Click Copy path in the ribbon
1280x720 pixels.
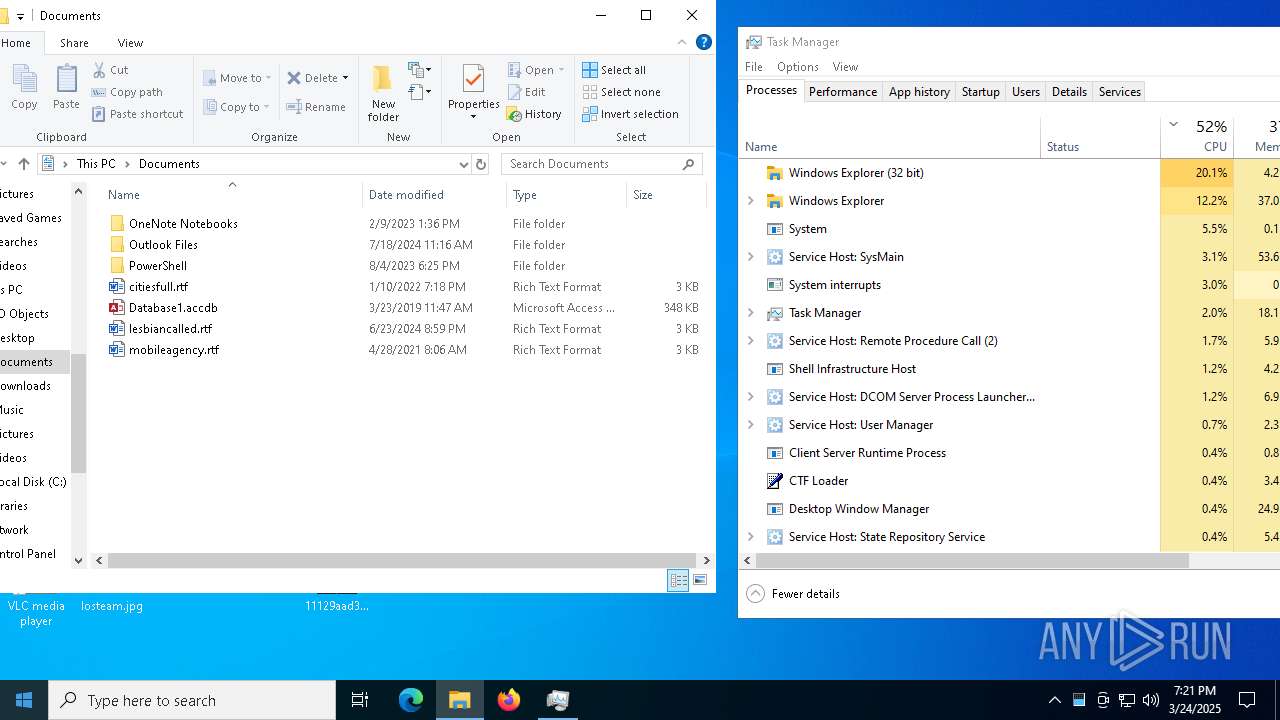coord(127,92)
